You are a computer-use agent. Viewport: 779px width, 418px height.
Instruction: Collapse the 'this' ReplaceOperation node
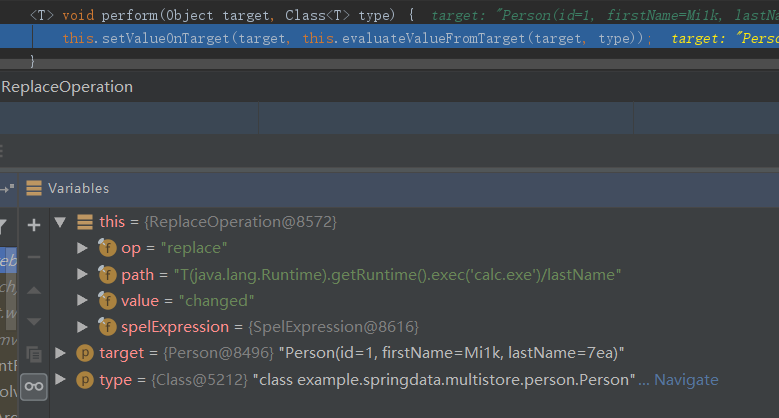pos(59,221)
